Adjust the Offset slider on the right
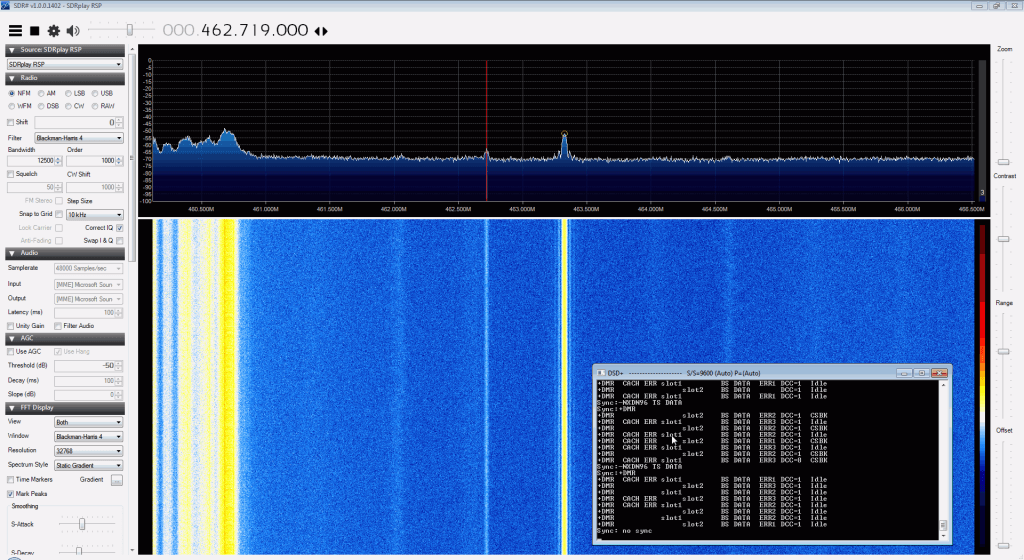The width and height of the screenshot is (1024, 560). [x=1004, y=546]
